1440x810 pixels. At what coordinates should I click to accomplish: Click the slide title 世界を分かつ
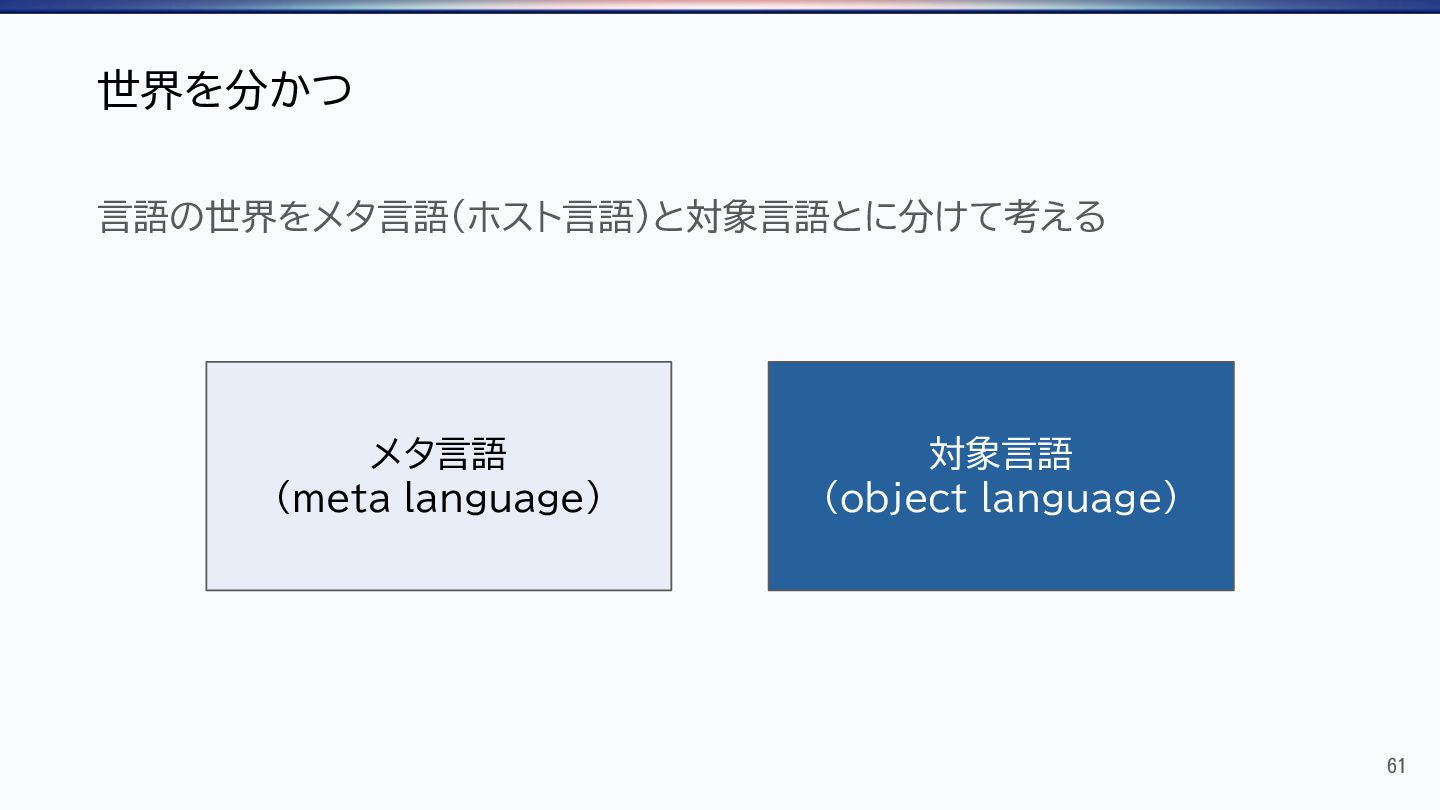pyautogui.click(x=225, y=91)
